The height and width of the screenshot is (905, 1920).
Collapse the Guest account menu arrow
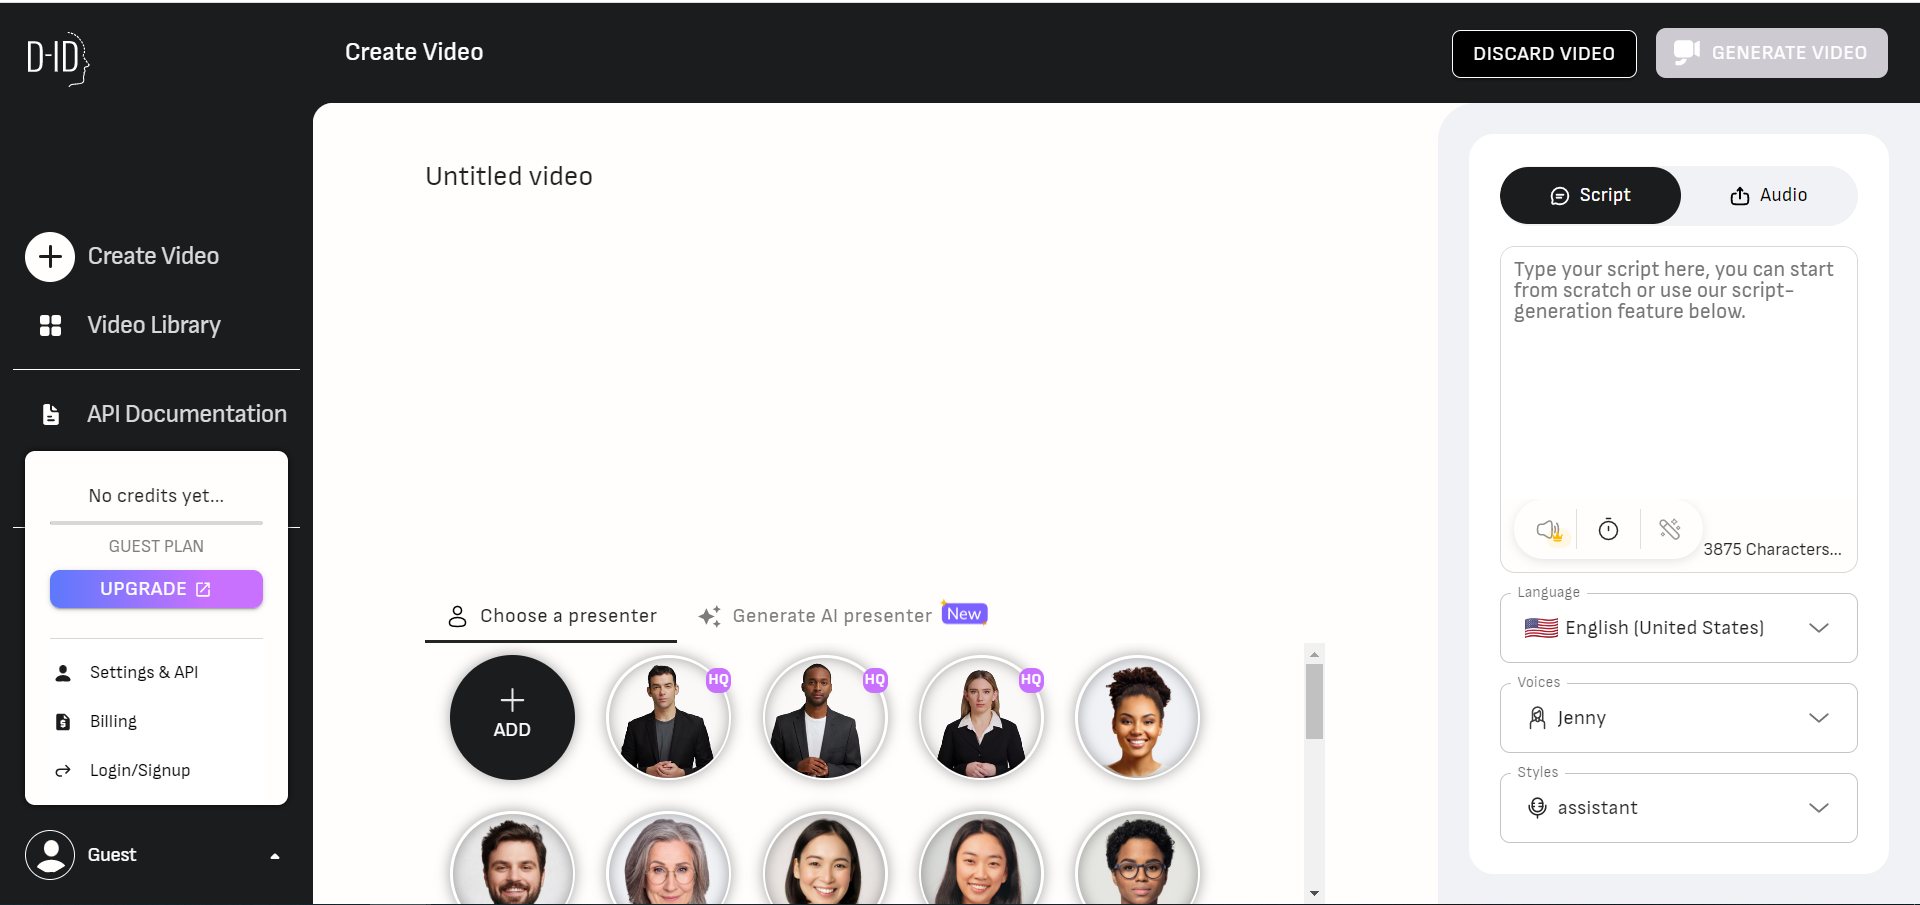[x=275, y=856]
